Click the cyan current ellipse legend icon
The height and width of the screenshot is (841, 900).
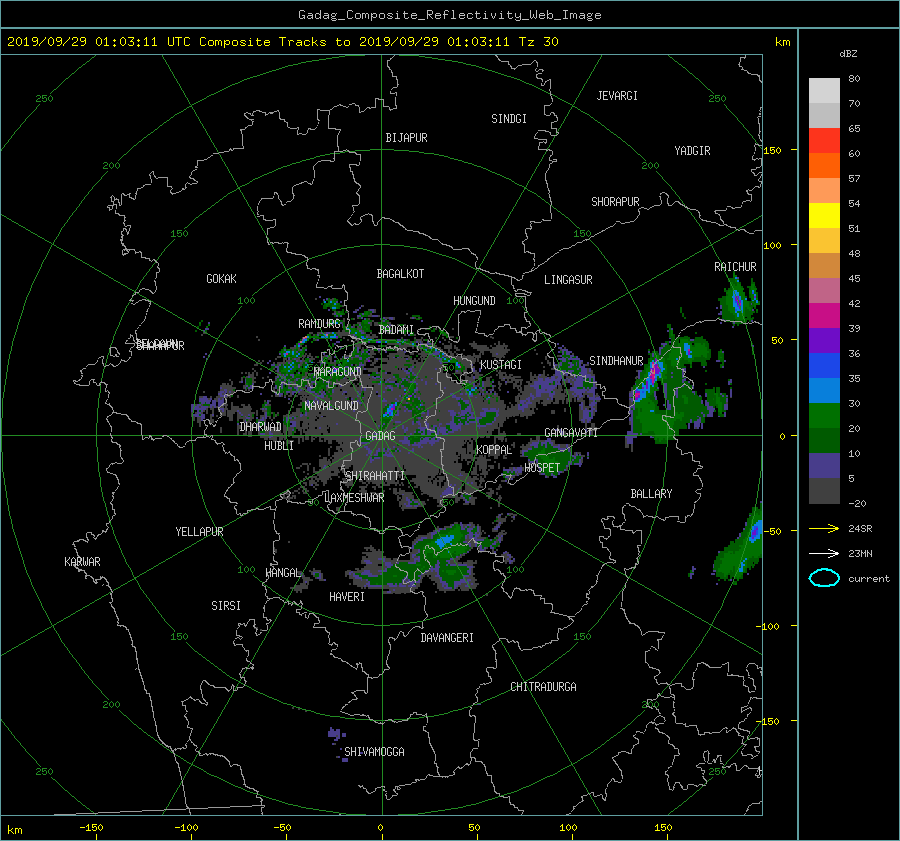coord(824,578)
